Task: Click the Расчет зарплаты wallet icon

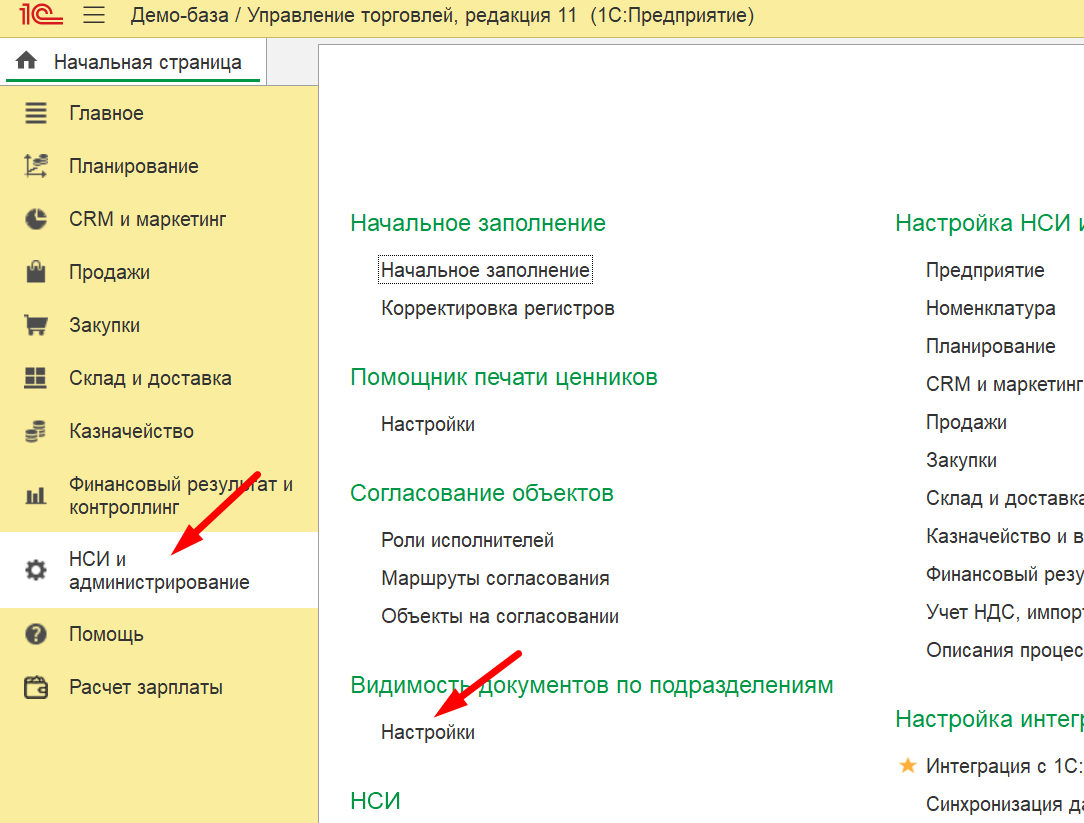Action: coord(36,687)
